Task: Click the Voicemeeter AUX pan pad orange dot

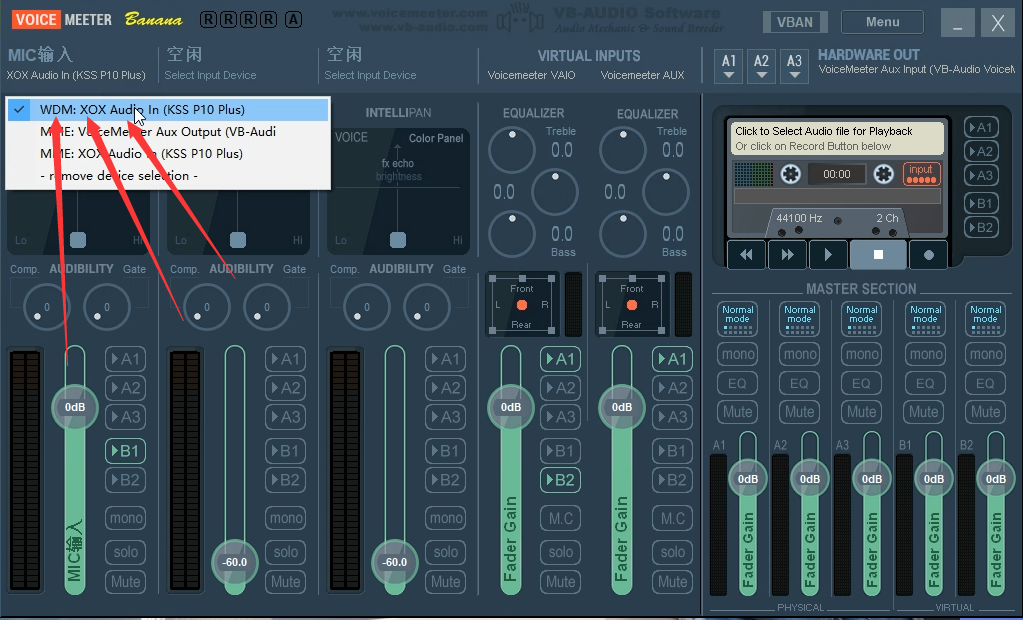Action: [632, 305]
